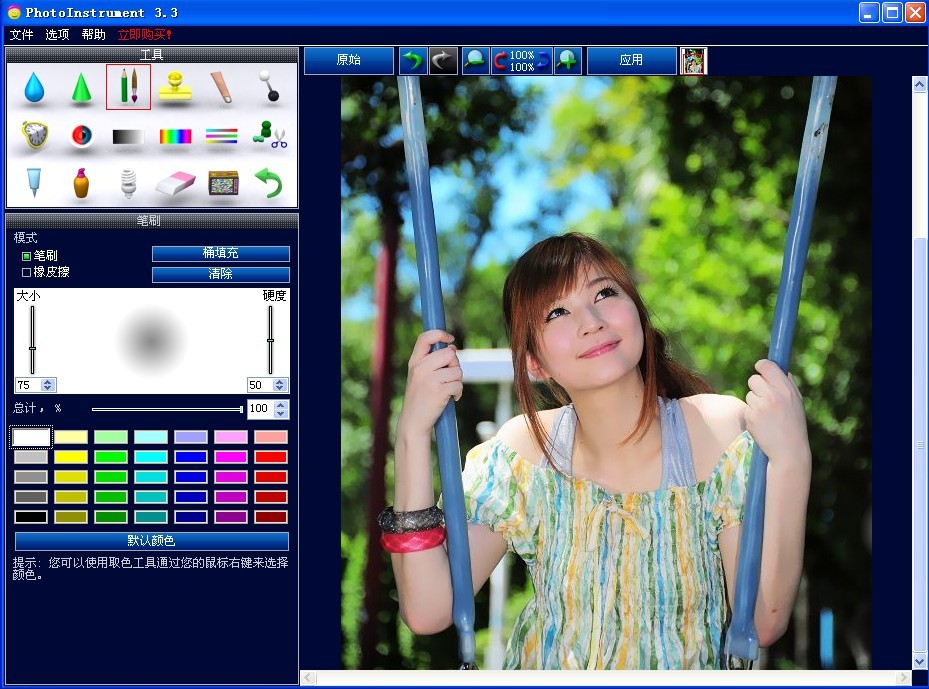Increase the 总计 percent stepper value
The height and width of the screenshot is (689, 929).
[x=281, y=404]
